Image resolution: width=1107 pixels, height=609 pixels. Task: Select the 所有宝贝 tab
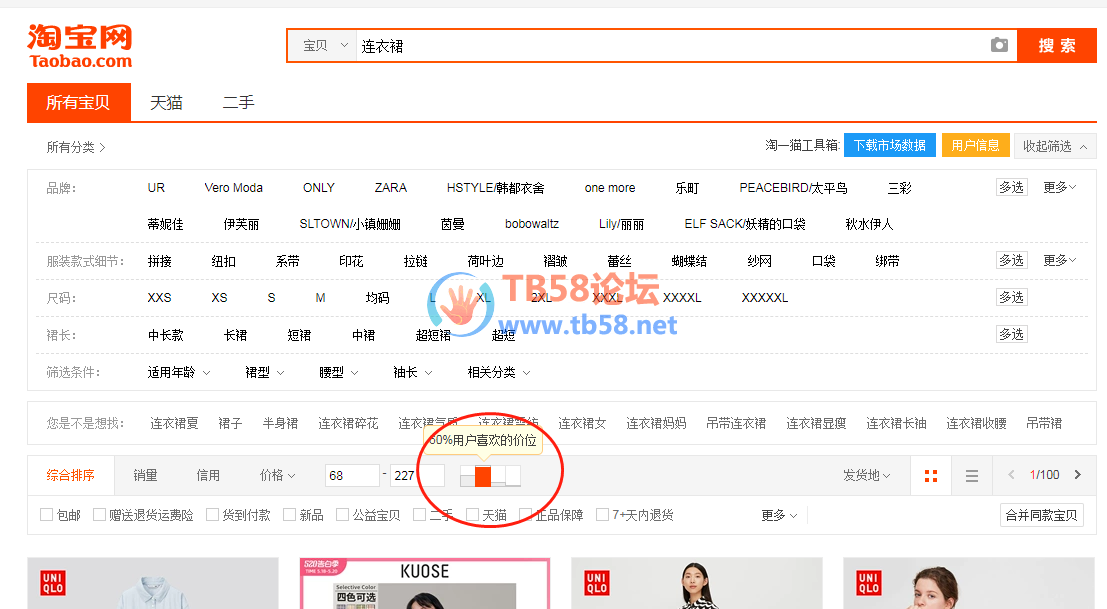79,102
